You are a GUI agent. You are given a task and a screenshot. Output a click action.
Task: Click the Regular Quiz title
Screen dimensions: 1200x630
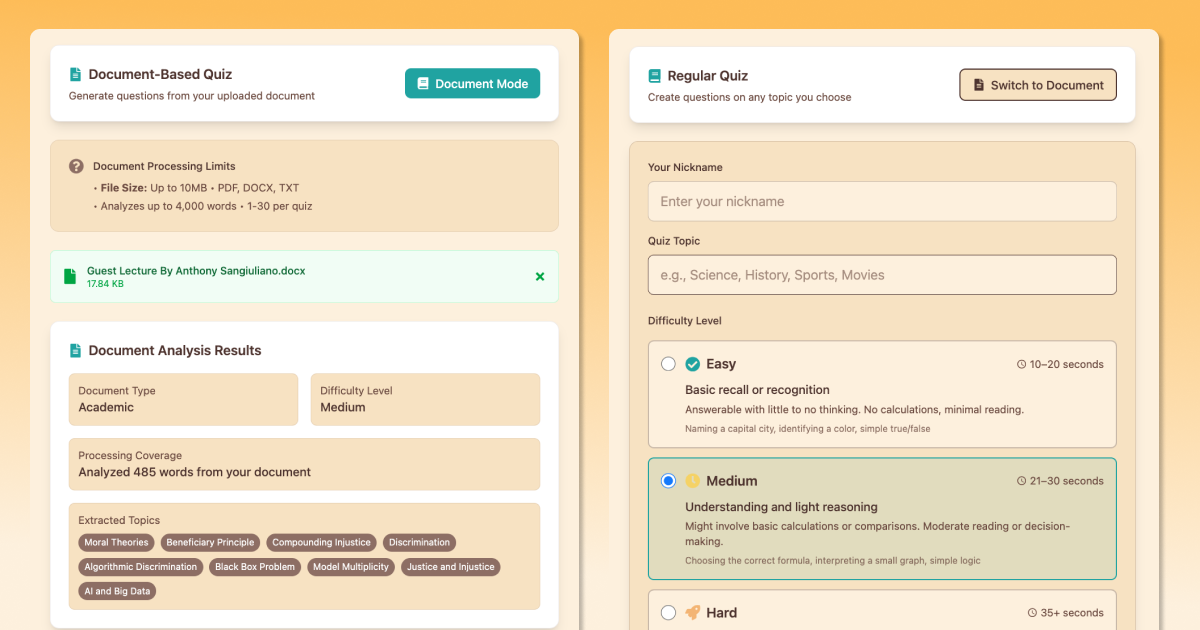click(708, 76)
